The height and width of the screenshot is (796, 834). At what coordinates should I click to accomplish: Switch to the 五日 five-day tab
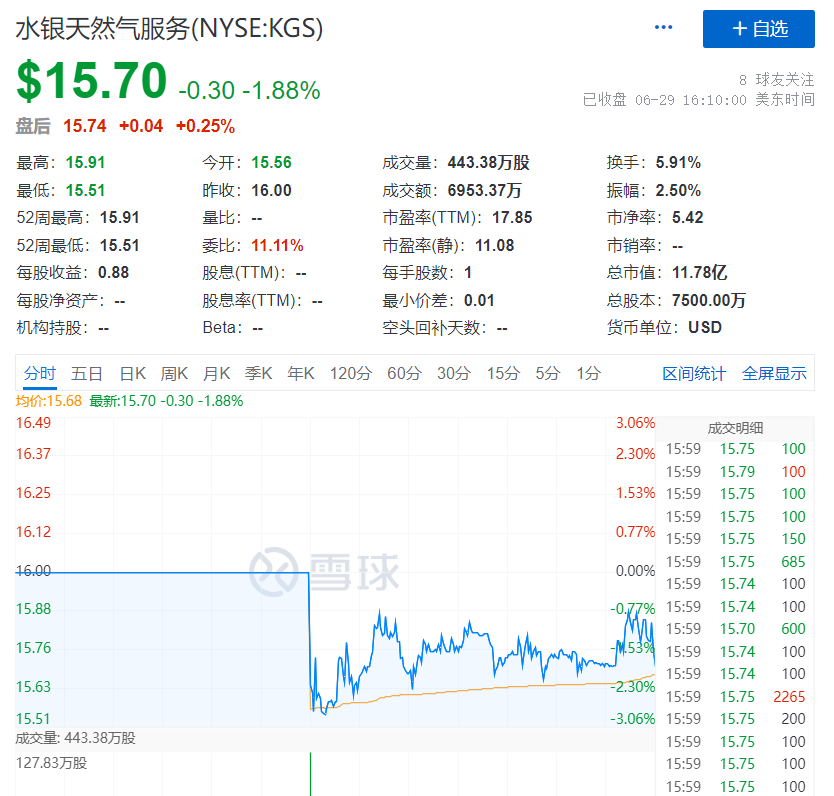click(88, 372)
